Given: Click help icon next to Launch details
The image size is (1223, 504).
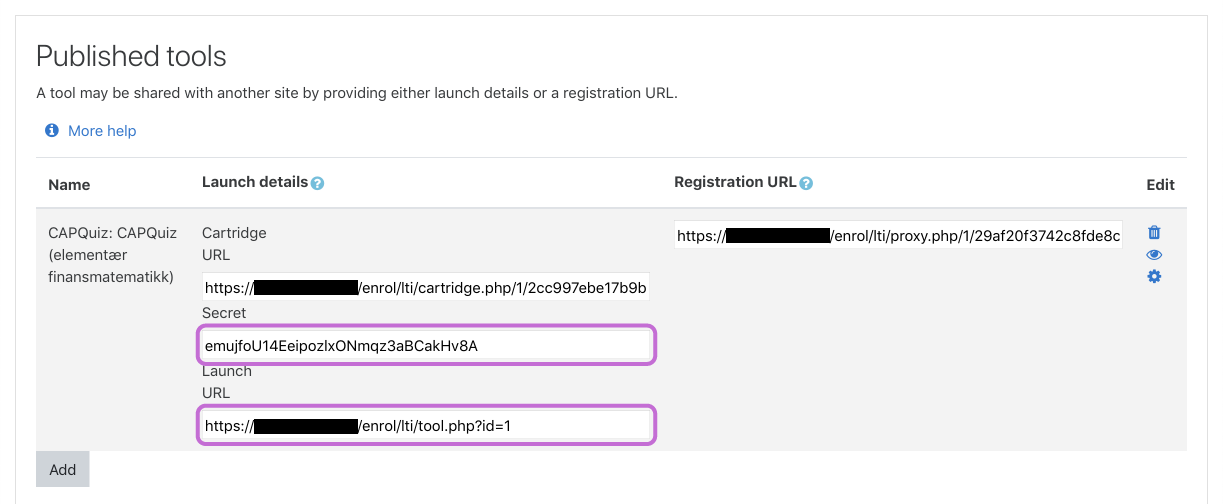Looking at the screenshot, I should pos(317,184).
